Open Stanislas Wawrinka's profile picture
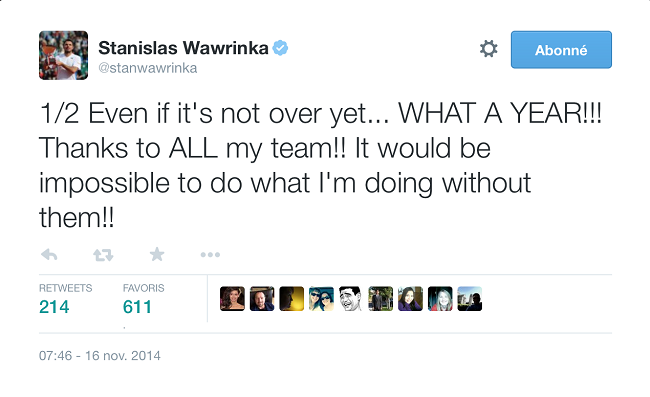 click(x=63, y=55)
